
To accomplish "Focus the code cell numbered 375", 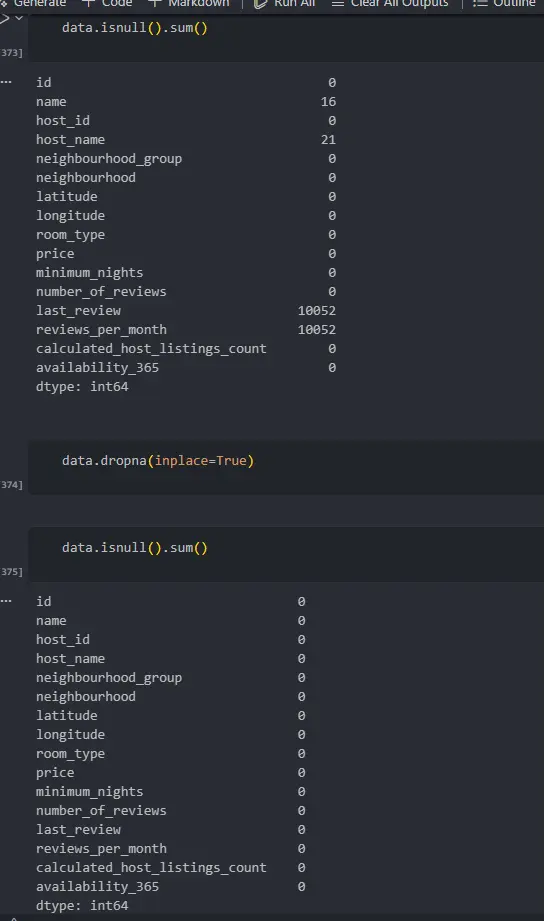I will pos(285,553).
